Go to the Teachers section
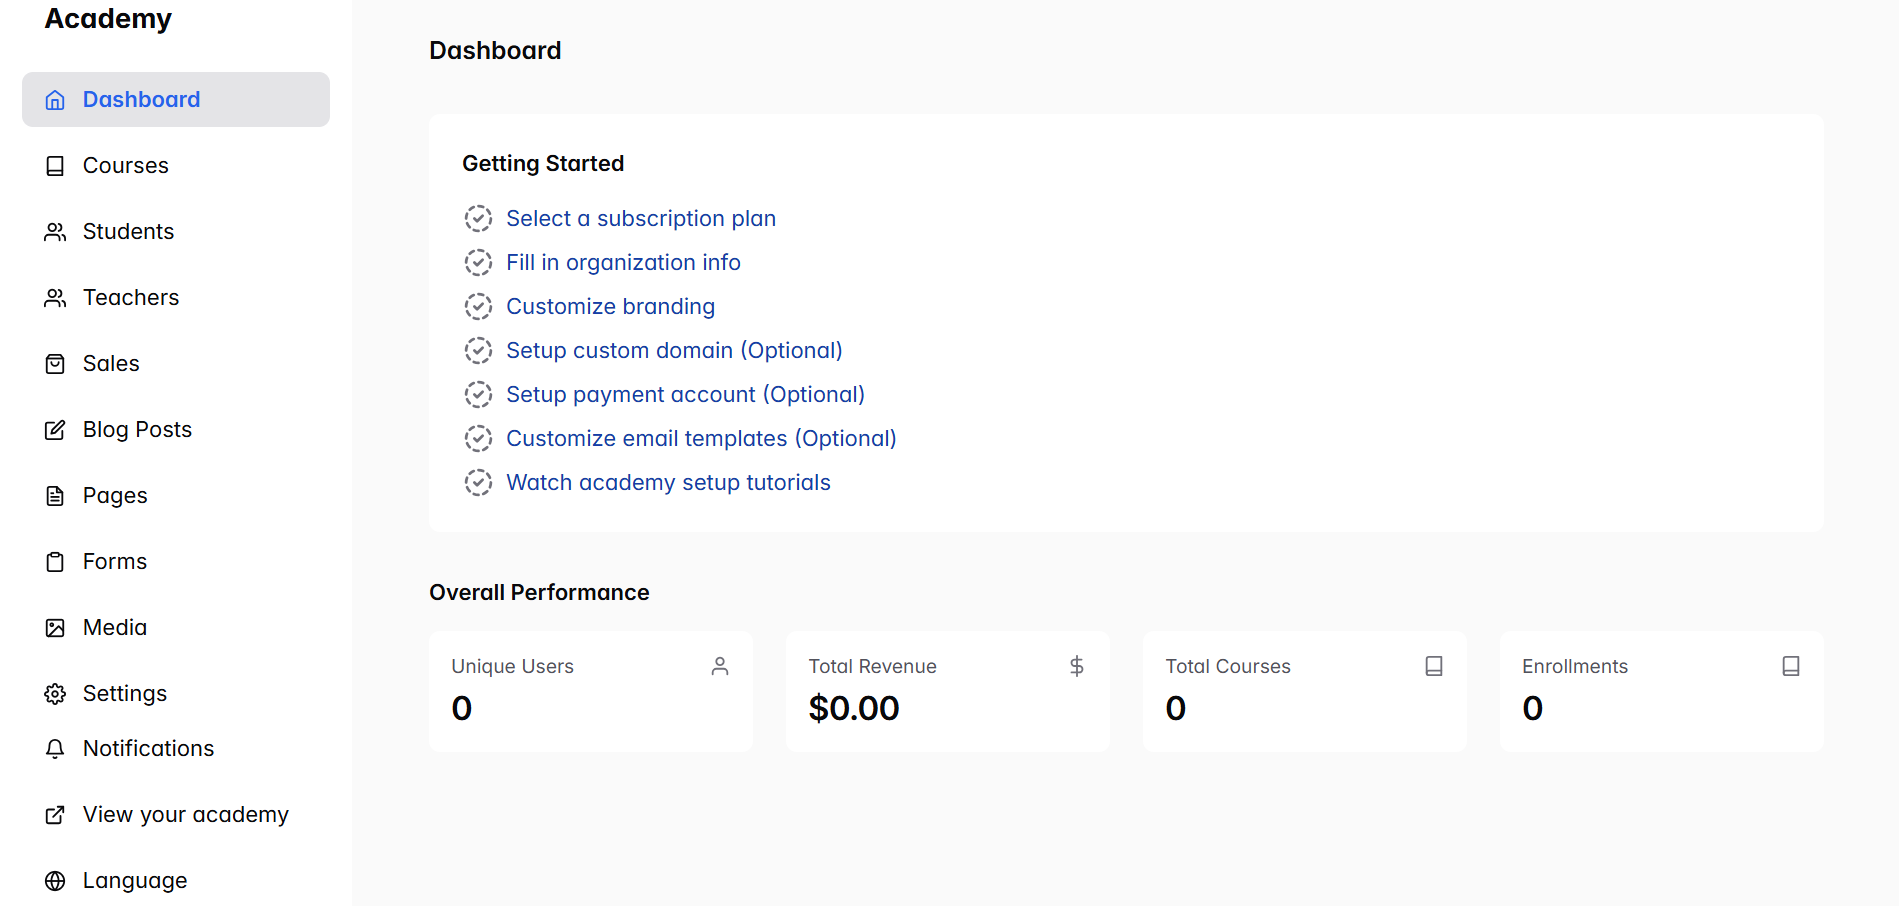 (130, 298)
